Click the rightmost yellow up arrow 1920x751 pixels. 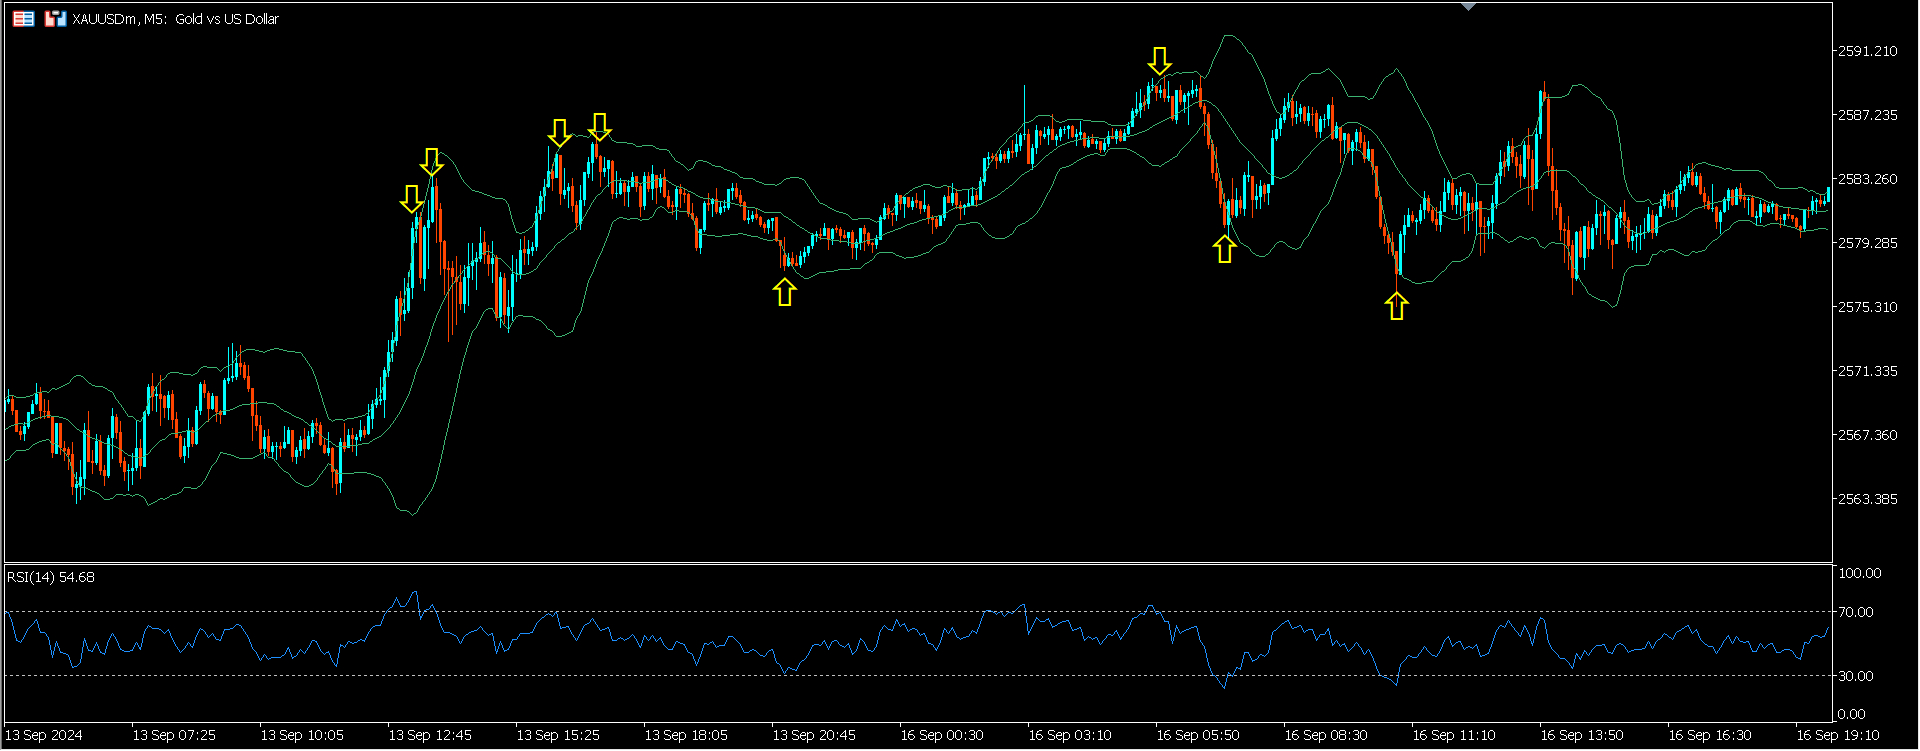tap(1397, 306)
